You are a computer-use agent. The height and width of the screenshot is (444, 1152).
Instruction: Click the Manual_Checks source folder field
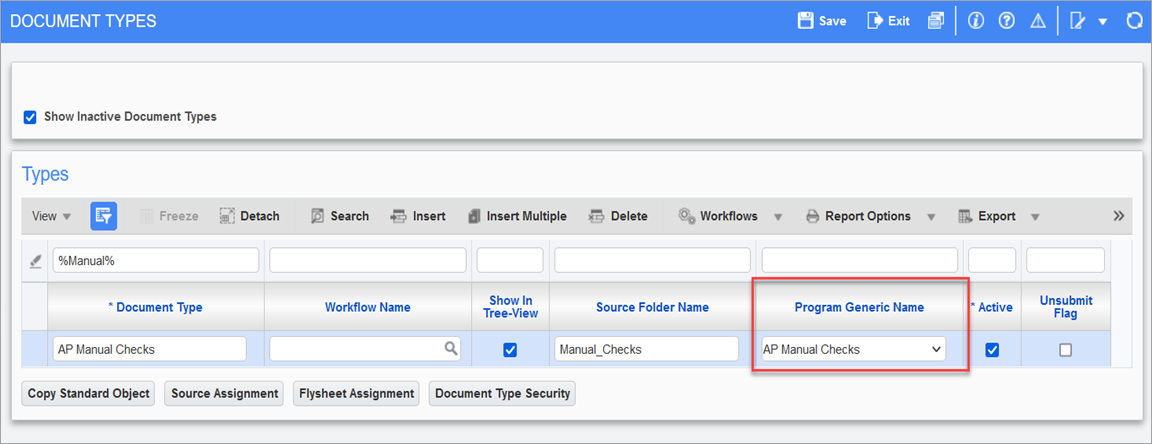click(x=647, y=350)
